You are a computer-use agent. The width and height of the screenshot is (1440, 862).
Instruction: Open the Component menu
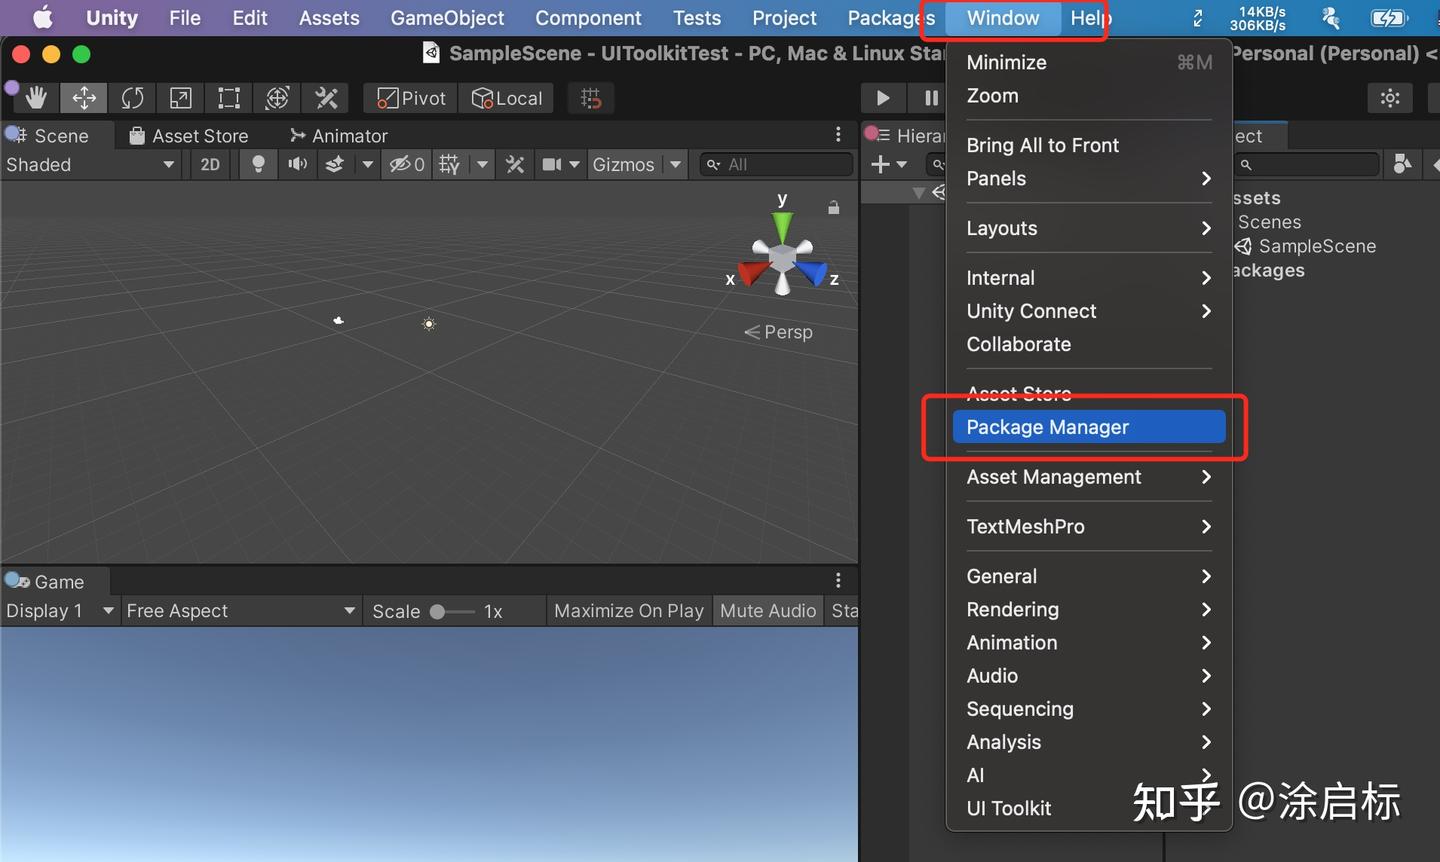588,18
